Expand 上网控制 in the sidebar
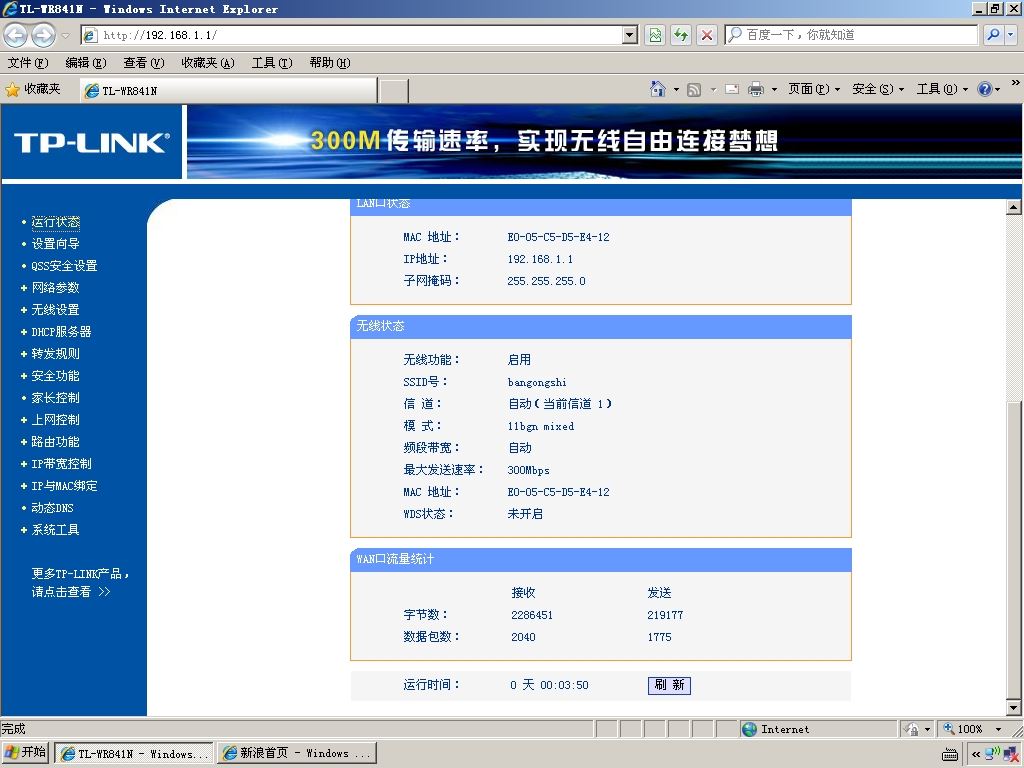This screenshot has height=768, width=1024. coord(56,420)
